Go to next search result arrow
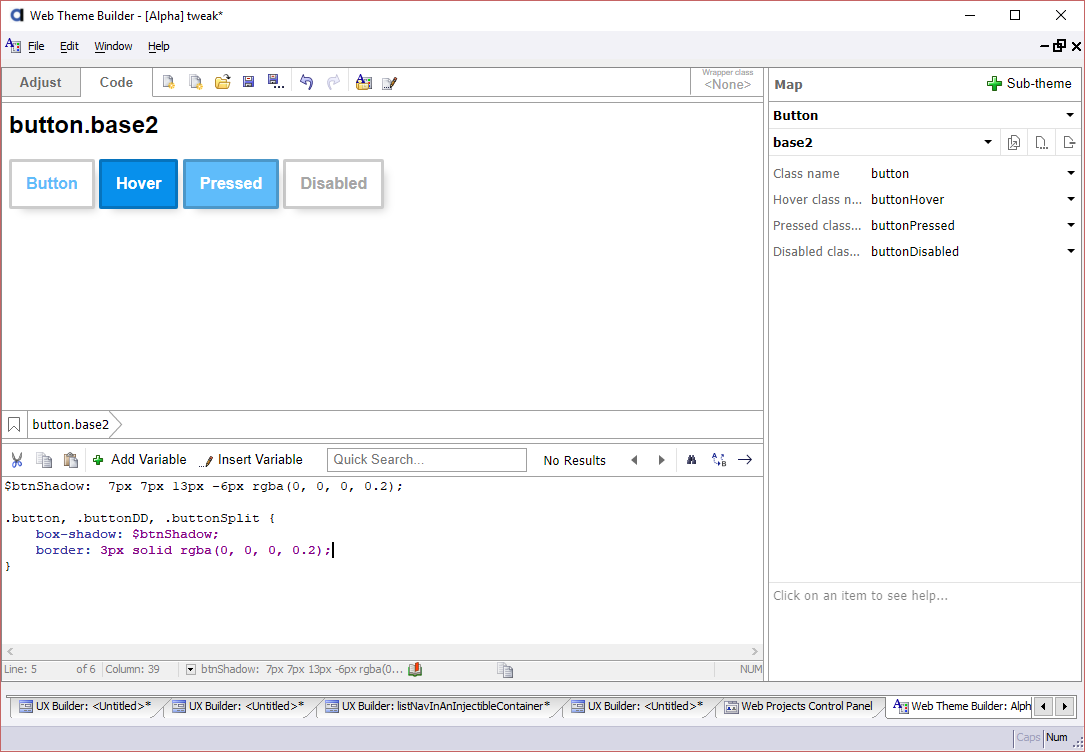 662,461
